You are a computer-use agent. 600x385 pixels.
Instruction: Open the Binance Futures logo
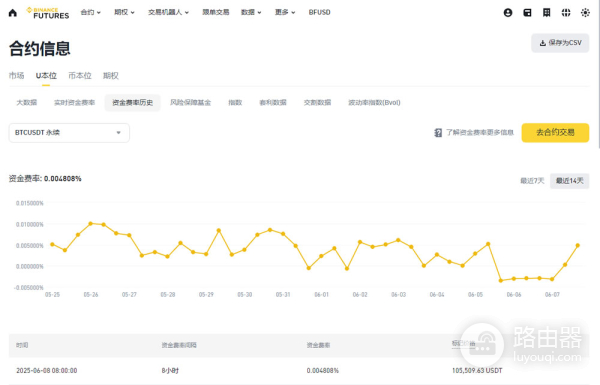pos(48,13)
